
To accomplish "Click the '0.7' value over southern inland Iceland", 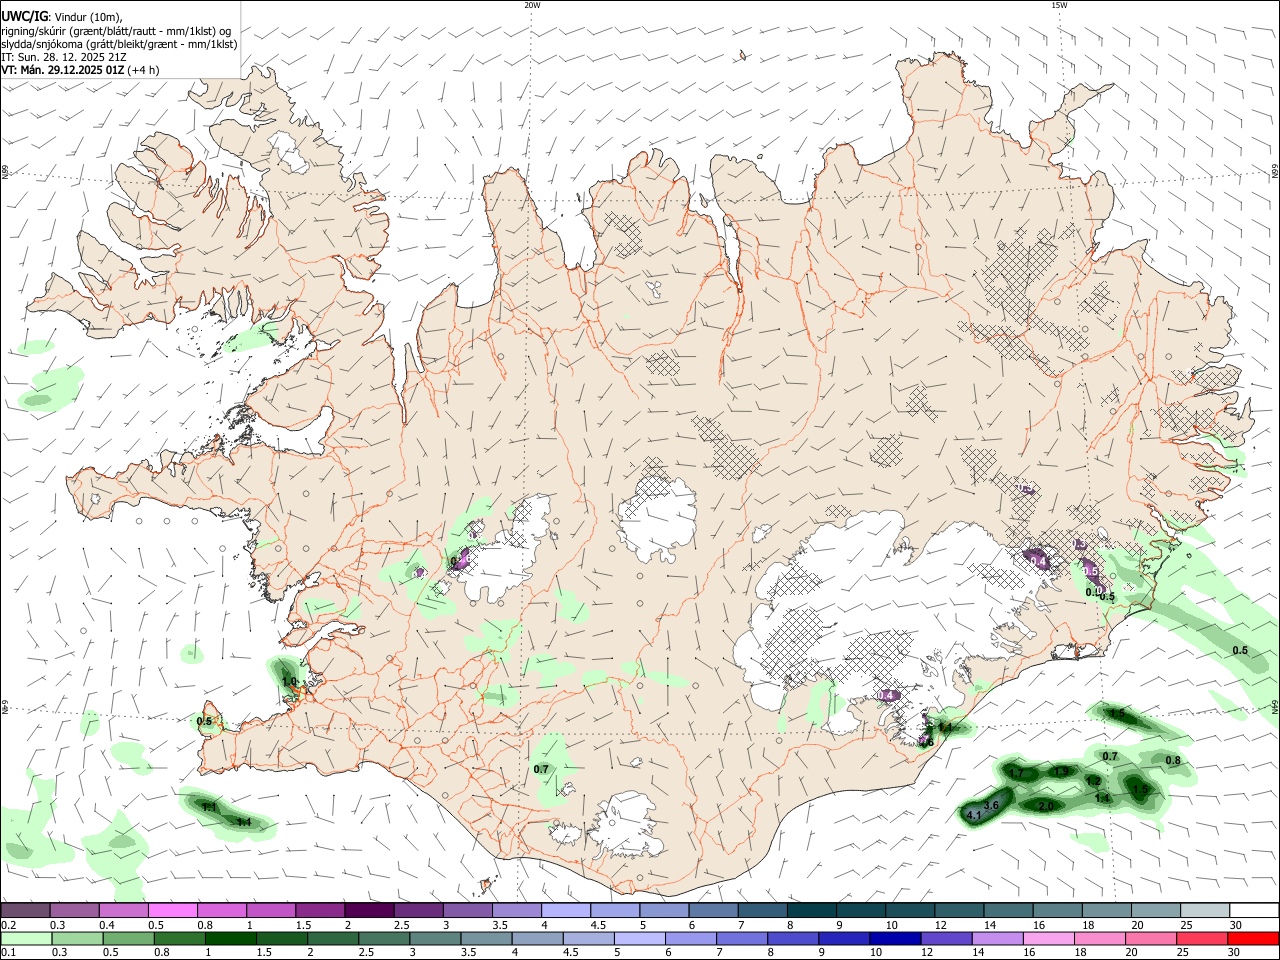I will [541, 769].
